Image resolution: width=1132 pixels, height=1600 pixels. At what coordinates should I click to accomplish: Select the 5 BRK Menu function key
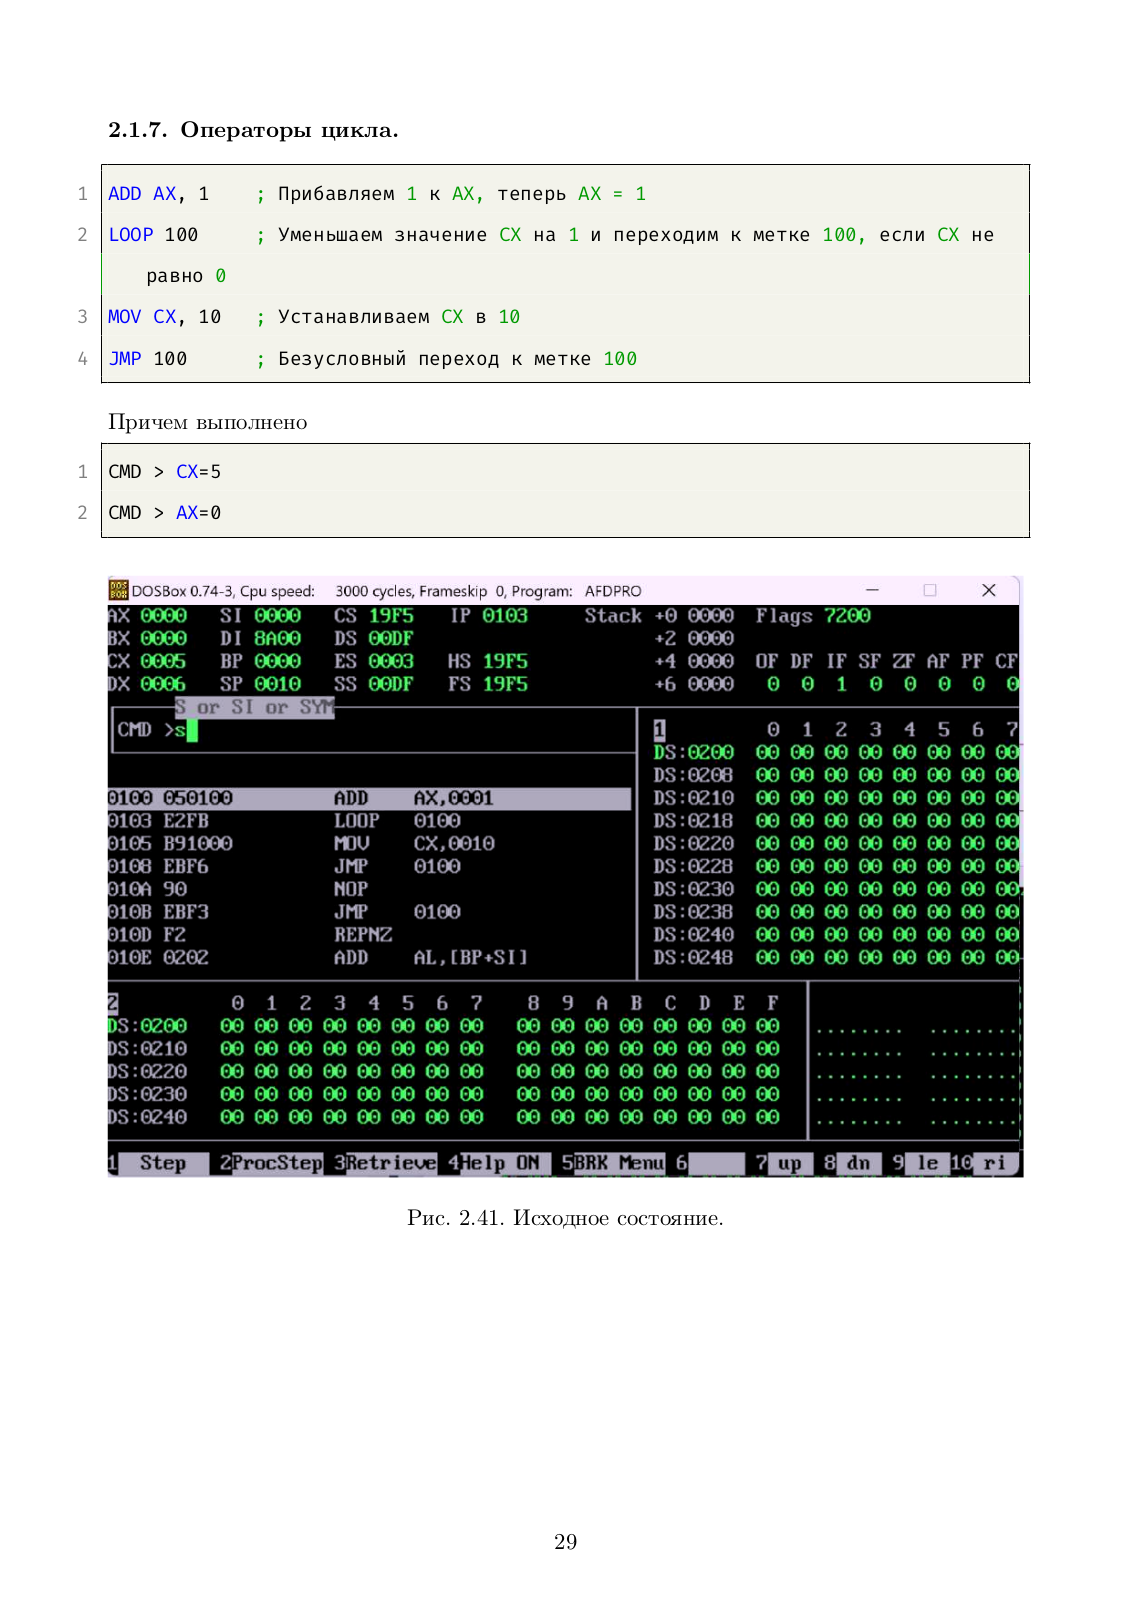(x=613, y=1163)
